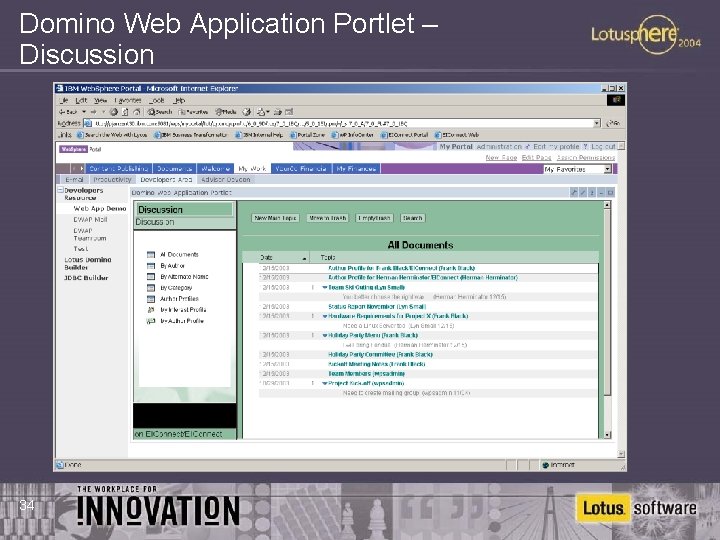
Task: Click the Assign Permissions link
Action: pos(586,158)
